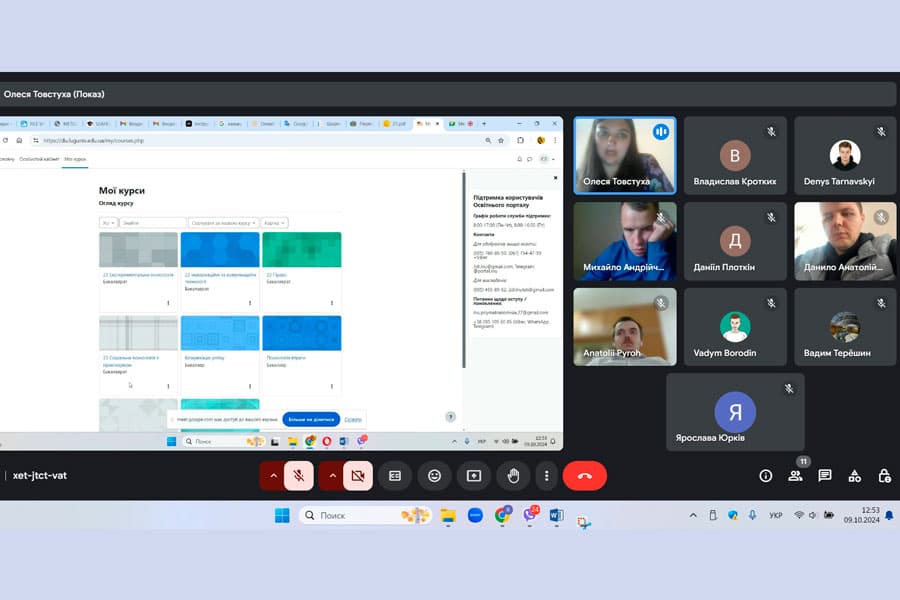Screen dimensions: 900x600
Task: Turn on captions in meeting bar
Action: tap(395, 475)
